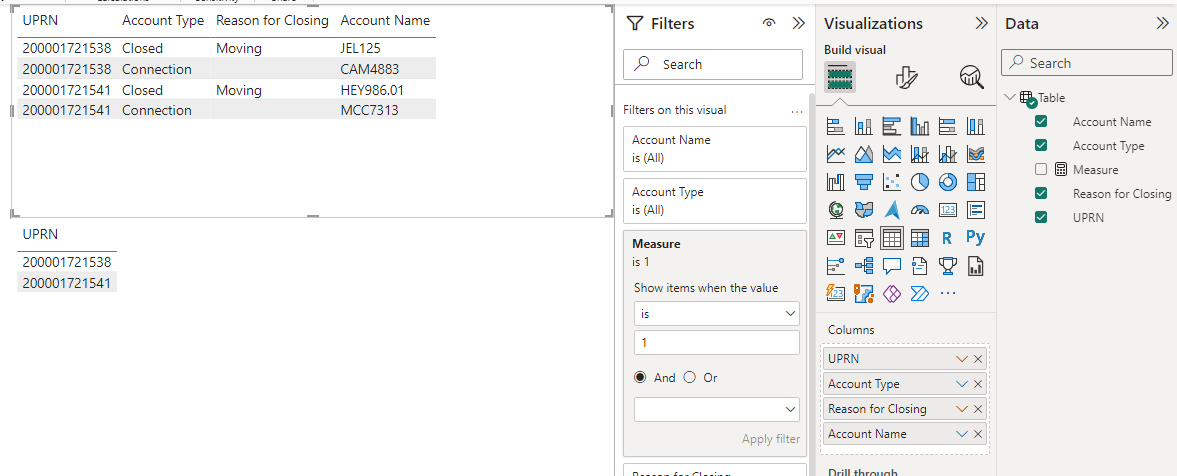Viewport: 1177px width, 476px height.
Task: Click the Apply filter button
Action: click(770, 439)
